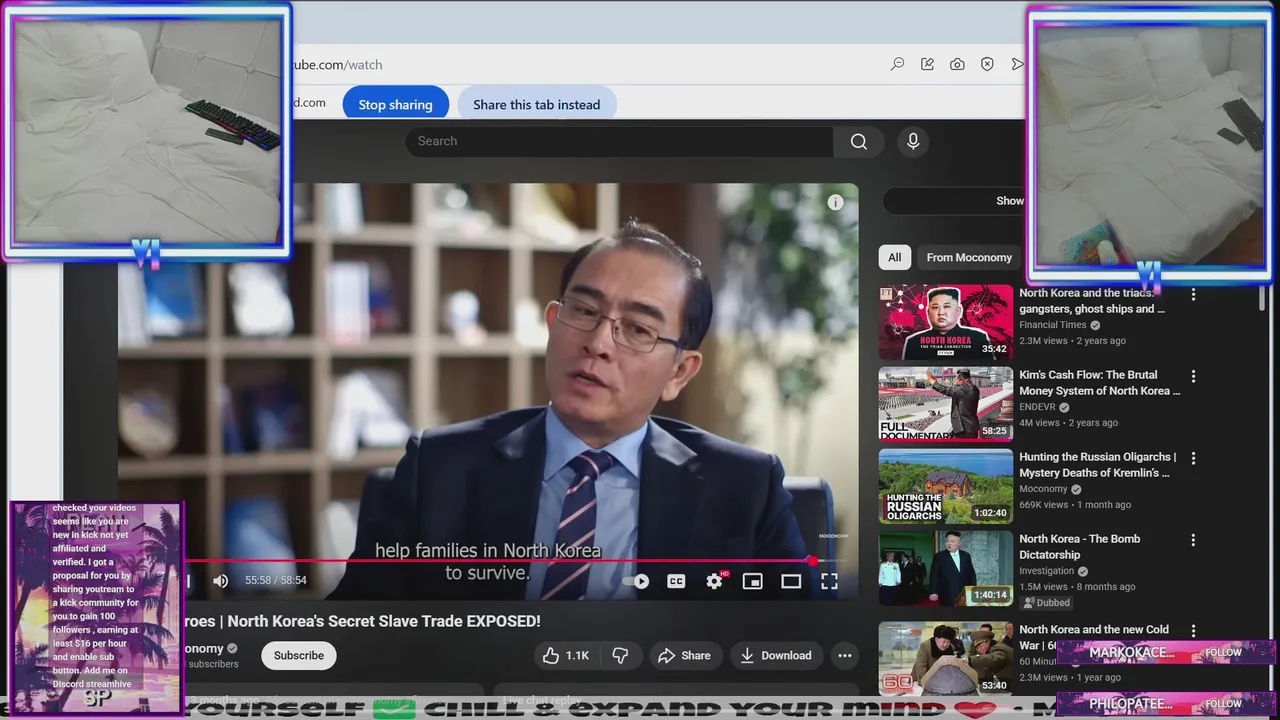Viewport: 1280px width, 720px height.
Task: Open Hunting the Russian Oligarchs thumbnail
Action: point(946,486)
